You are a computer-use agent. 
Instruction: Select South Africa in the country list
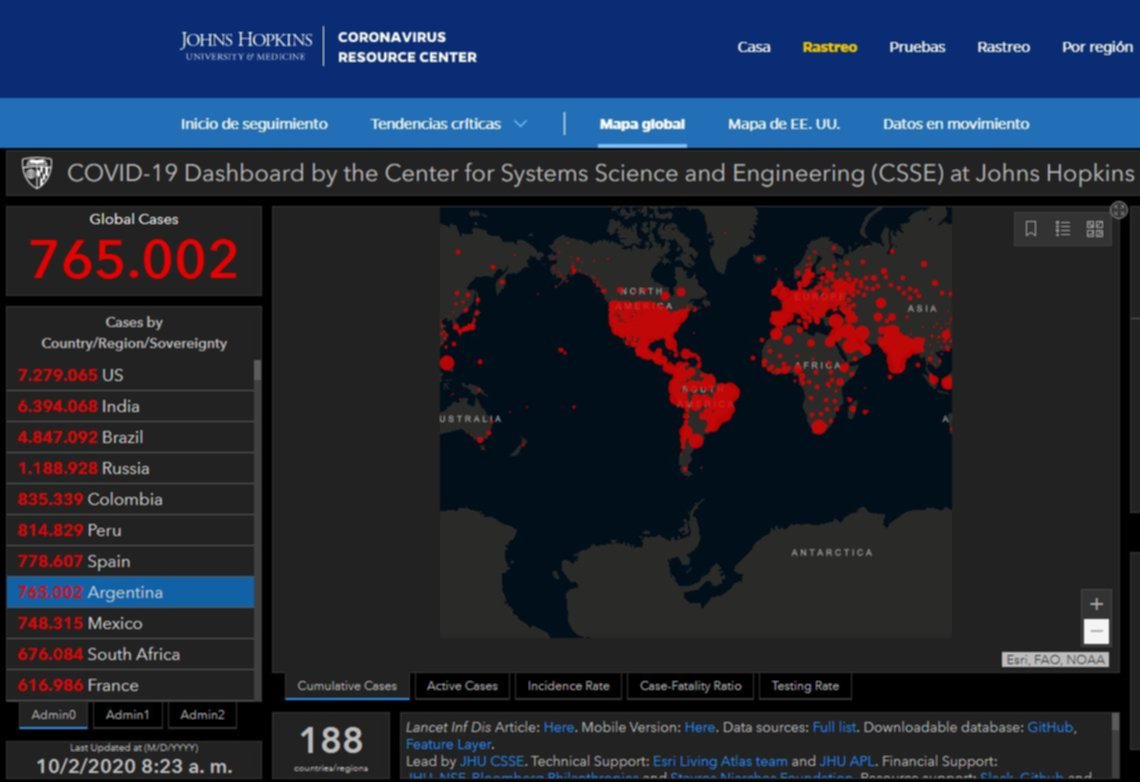(130, 654)
